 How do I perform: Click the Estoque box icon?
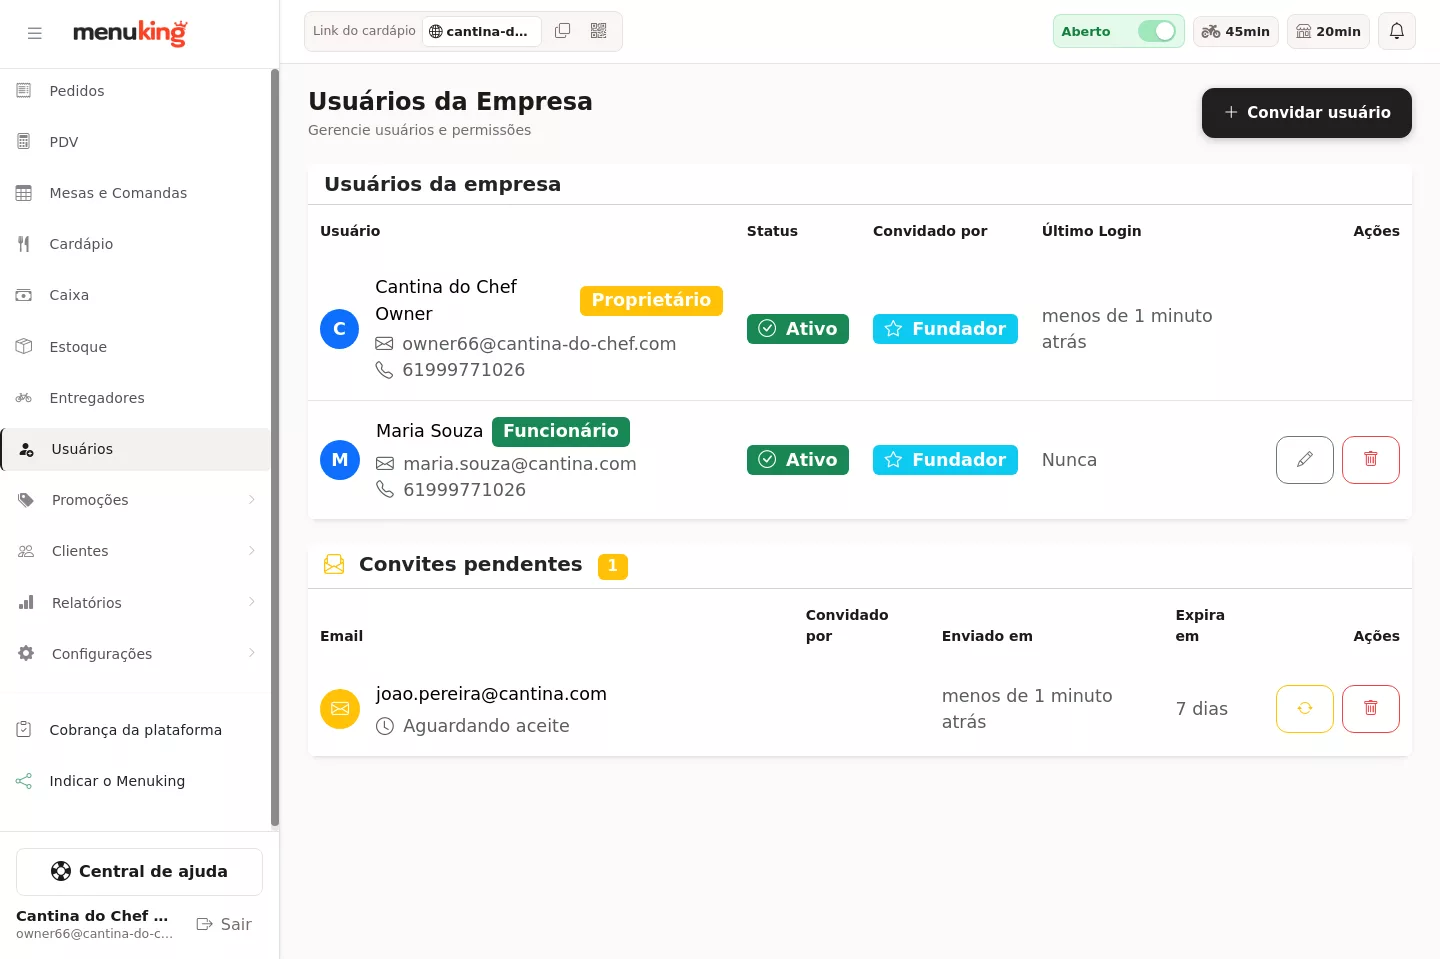coord(24,347)
